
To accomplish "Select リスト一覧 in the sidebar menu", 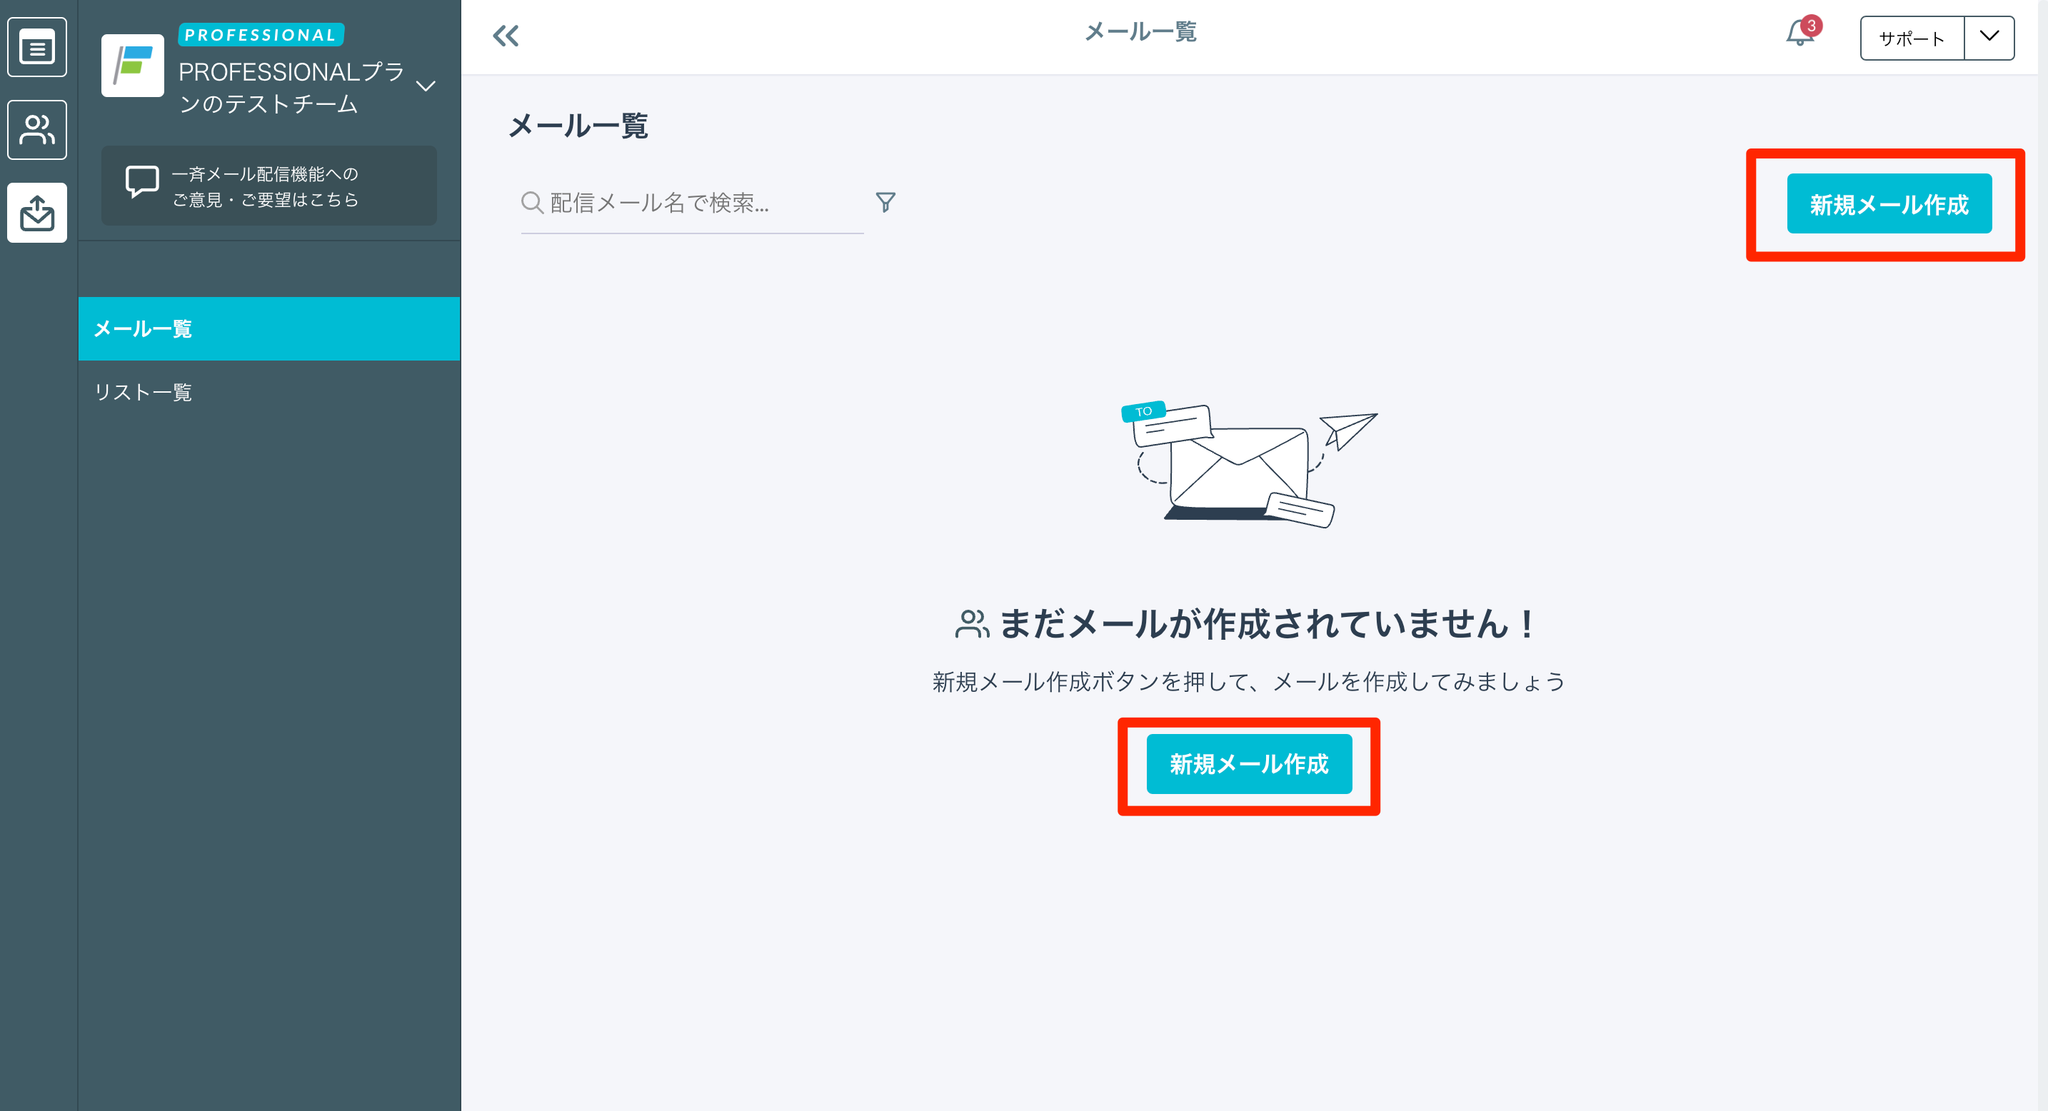I will 143,392.
